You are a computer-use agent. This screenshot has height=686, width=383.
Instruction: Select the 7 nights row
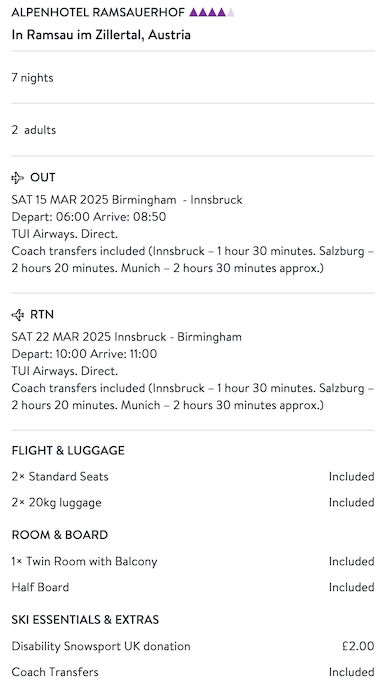click(193, 77)
